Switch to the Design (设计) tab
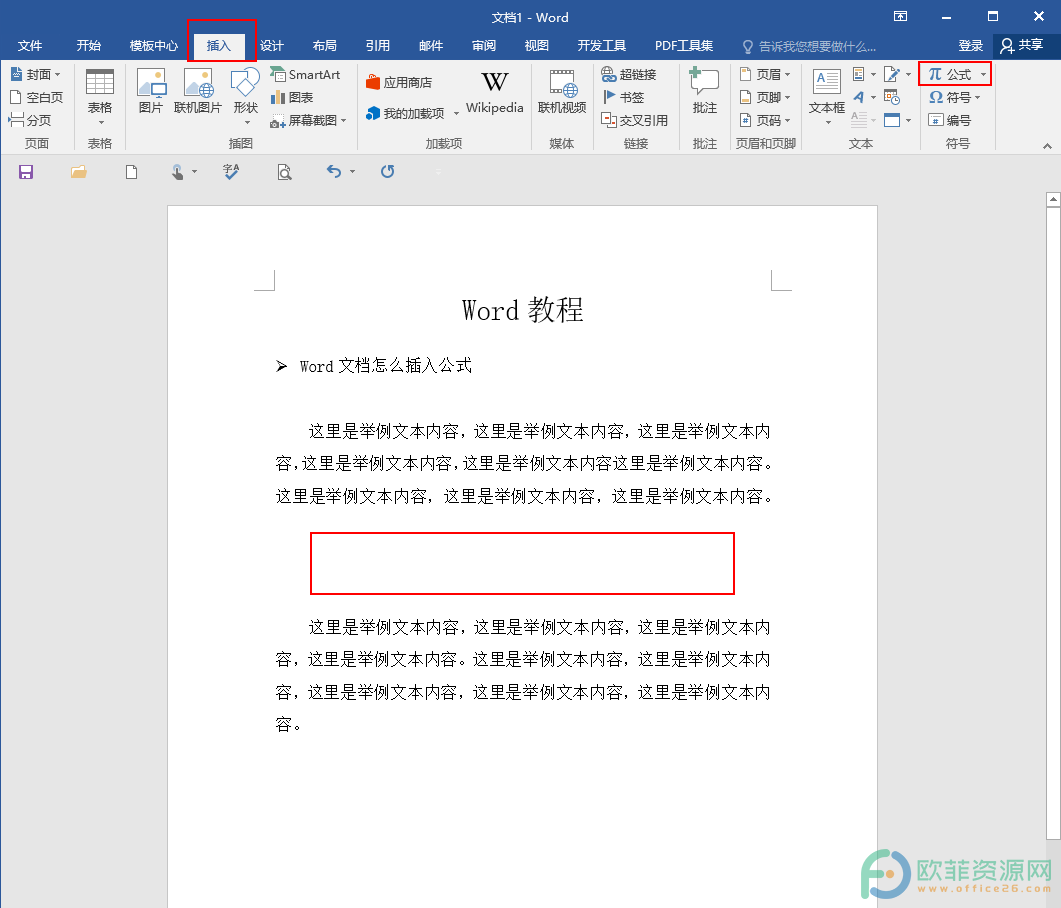The width and height of the screenshot is (1061, 908). coord(272,46)
